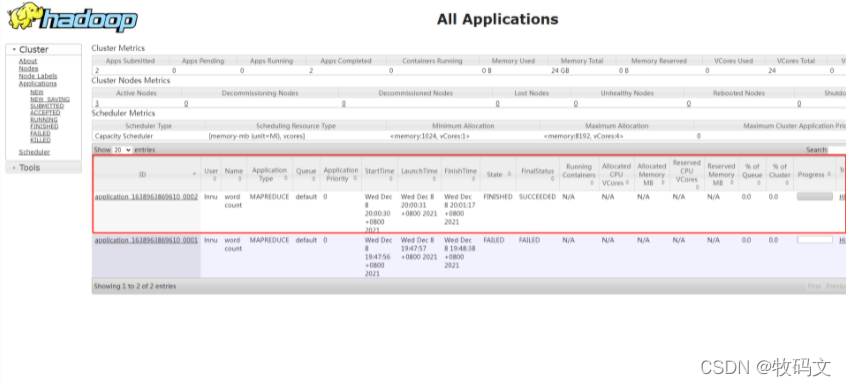This screenshot has width=846, height=386.
Task: Sort table by Running Containers column
Action: point(579,174)
